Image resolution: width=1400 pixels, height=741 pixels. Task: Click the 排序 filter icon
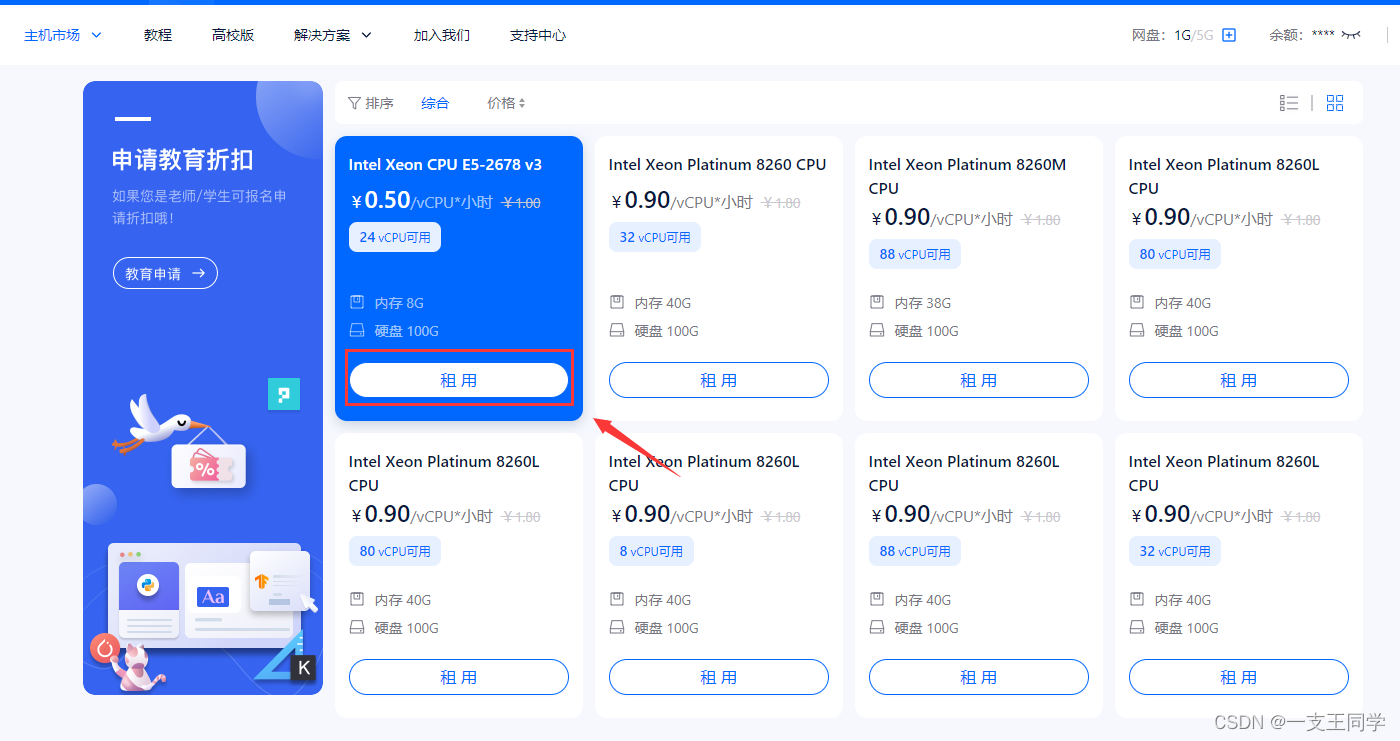coord(354,103)
